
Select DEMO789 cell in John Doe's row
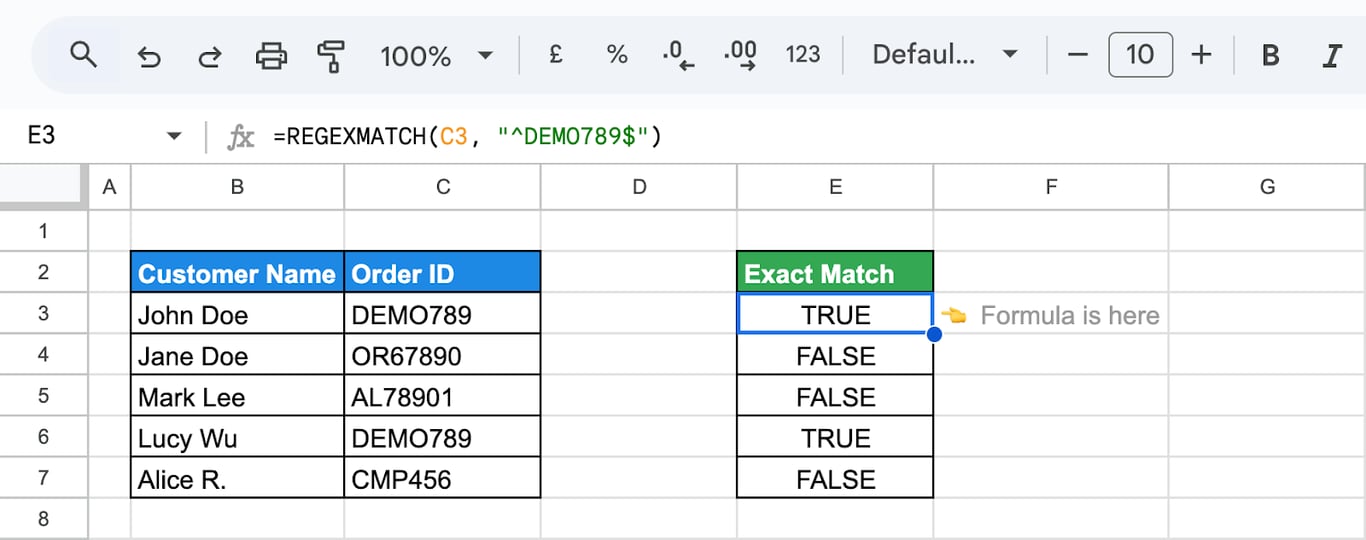point(443,314)
